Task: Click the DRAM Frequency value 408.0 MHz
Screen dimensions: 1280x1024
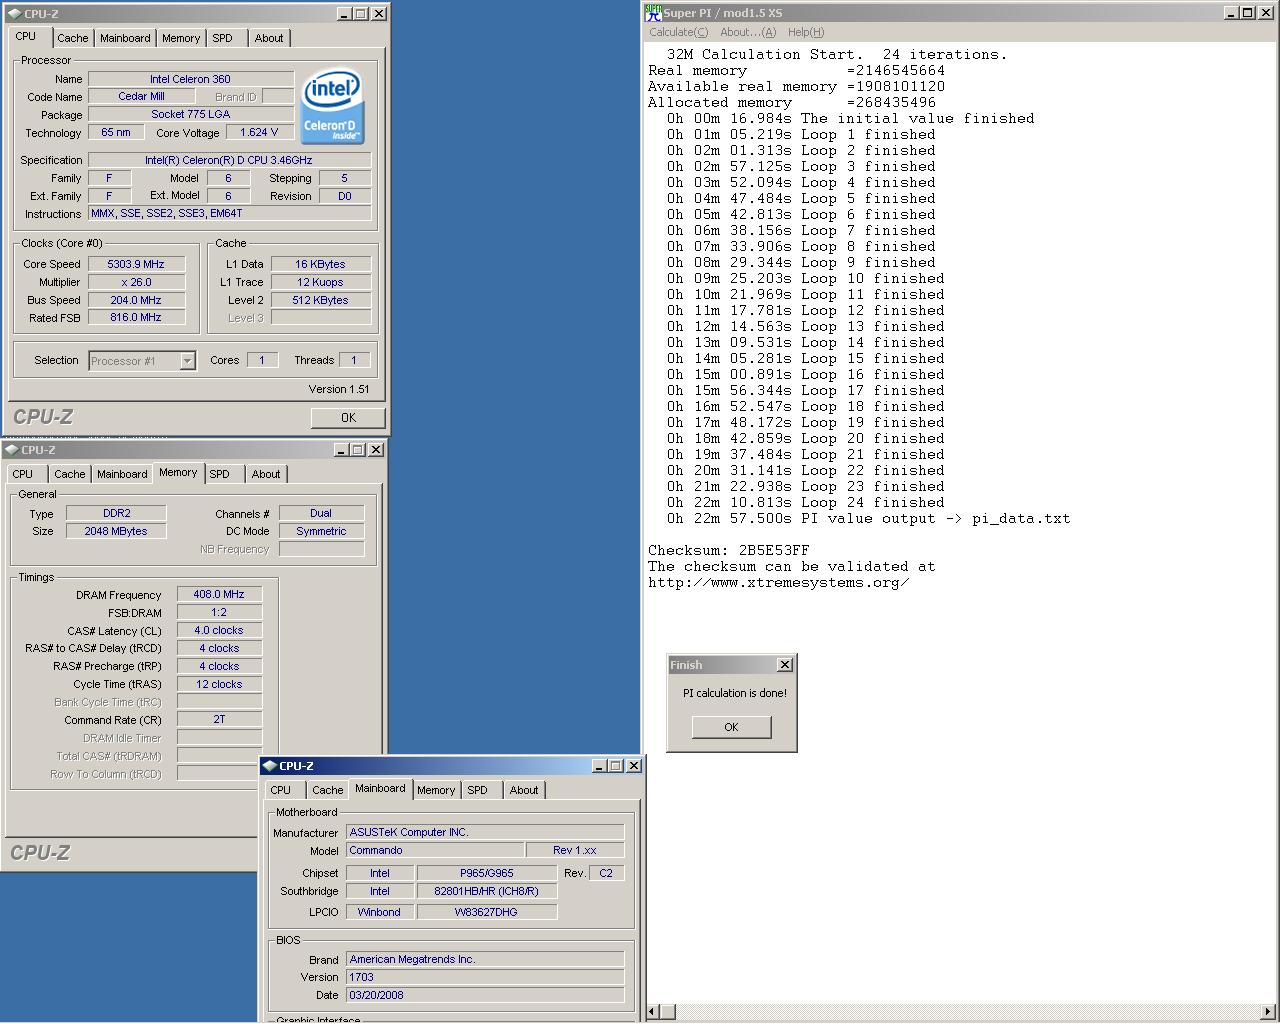Action: click(x=219, y=594)
